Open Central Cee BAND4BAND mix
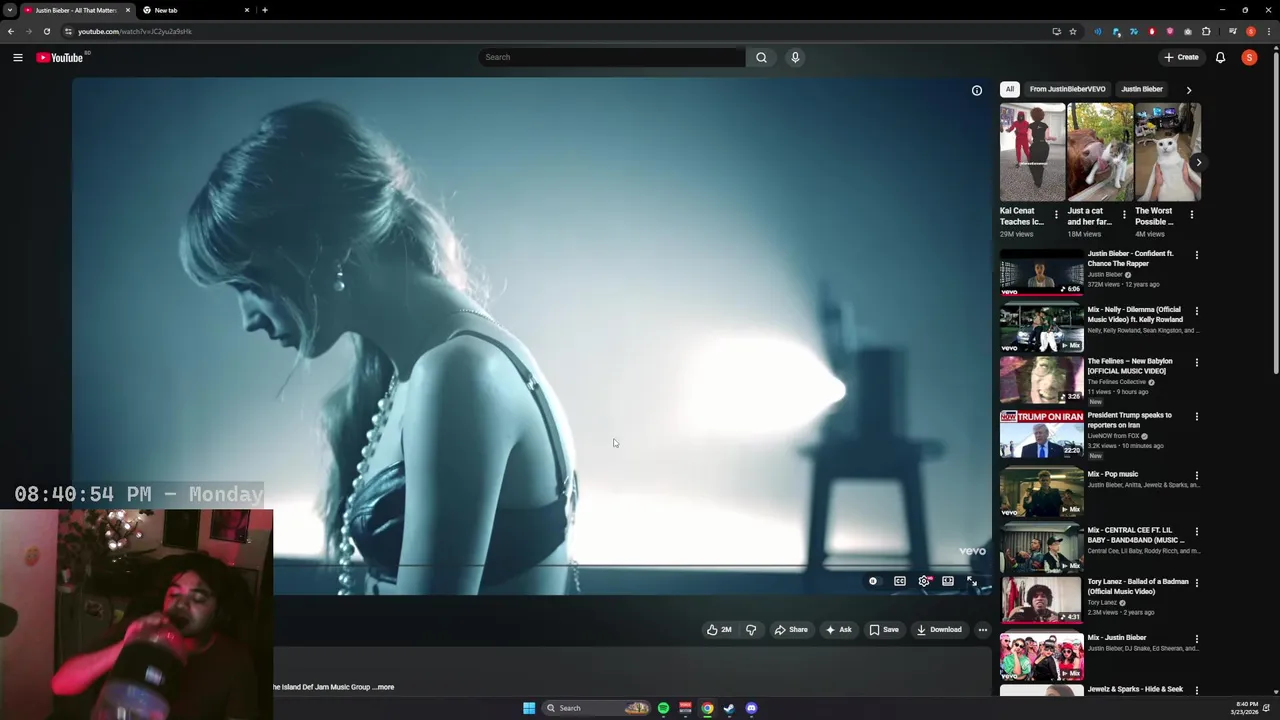 coord(1041,548)
